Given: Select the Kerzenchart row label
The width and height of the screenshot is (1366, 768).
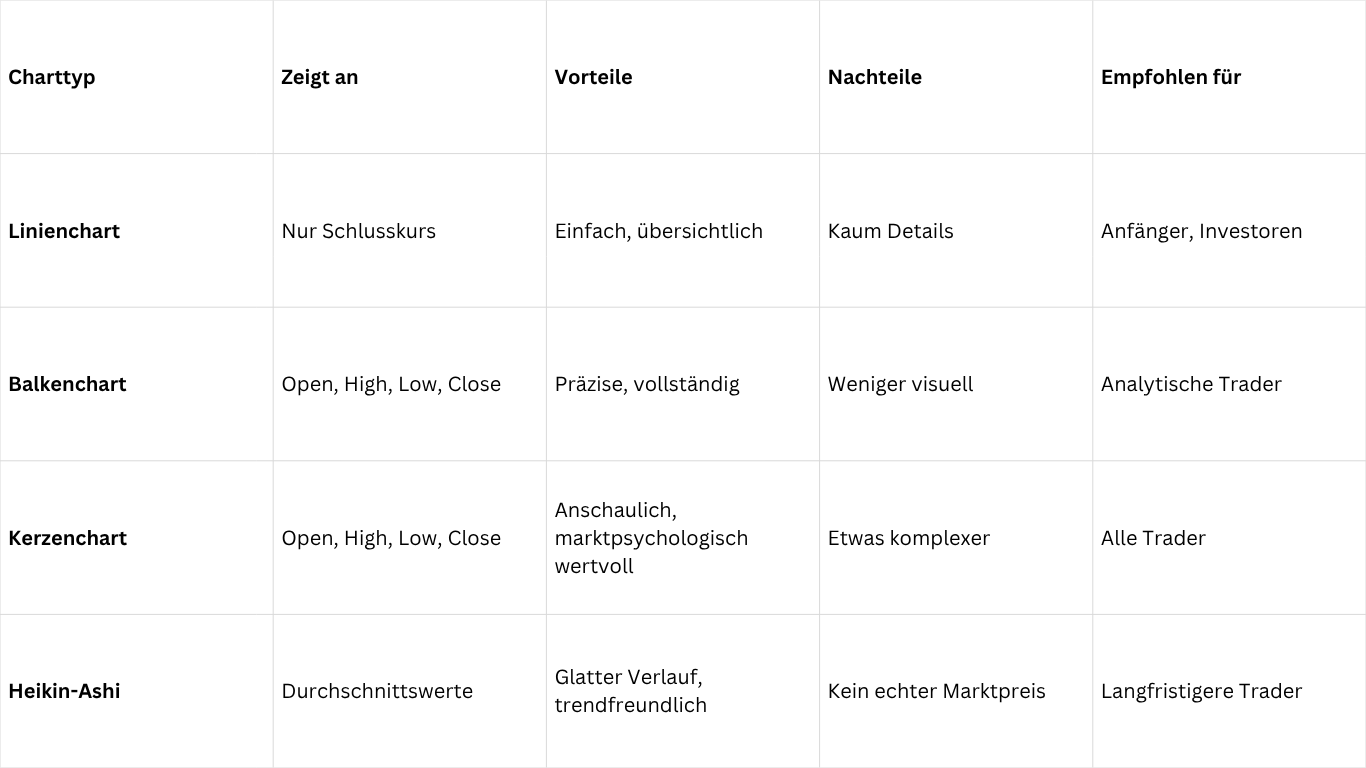Looking at the screenshot, I should 68,538.
